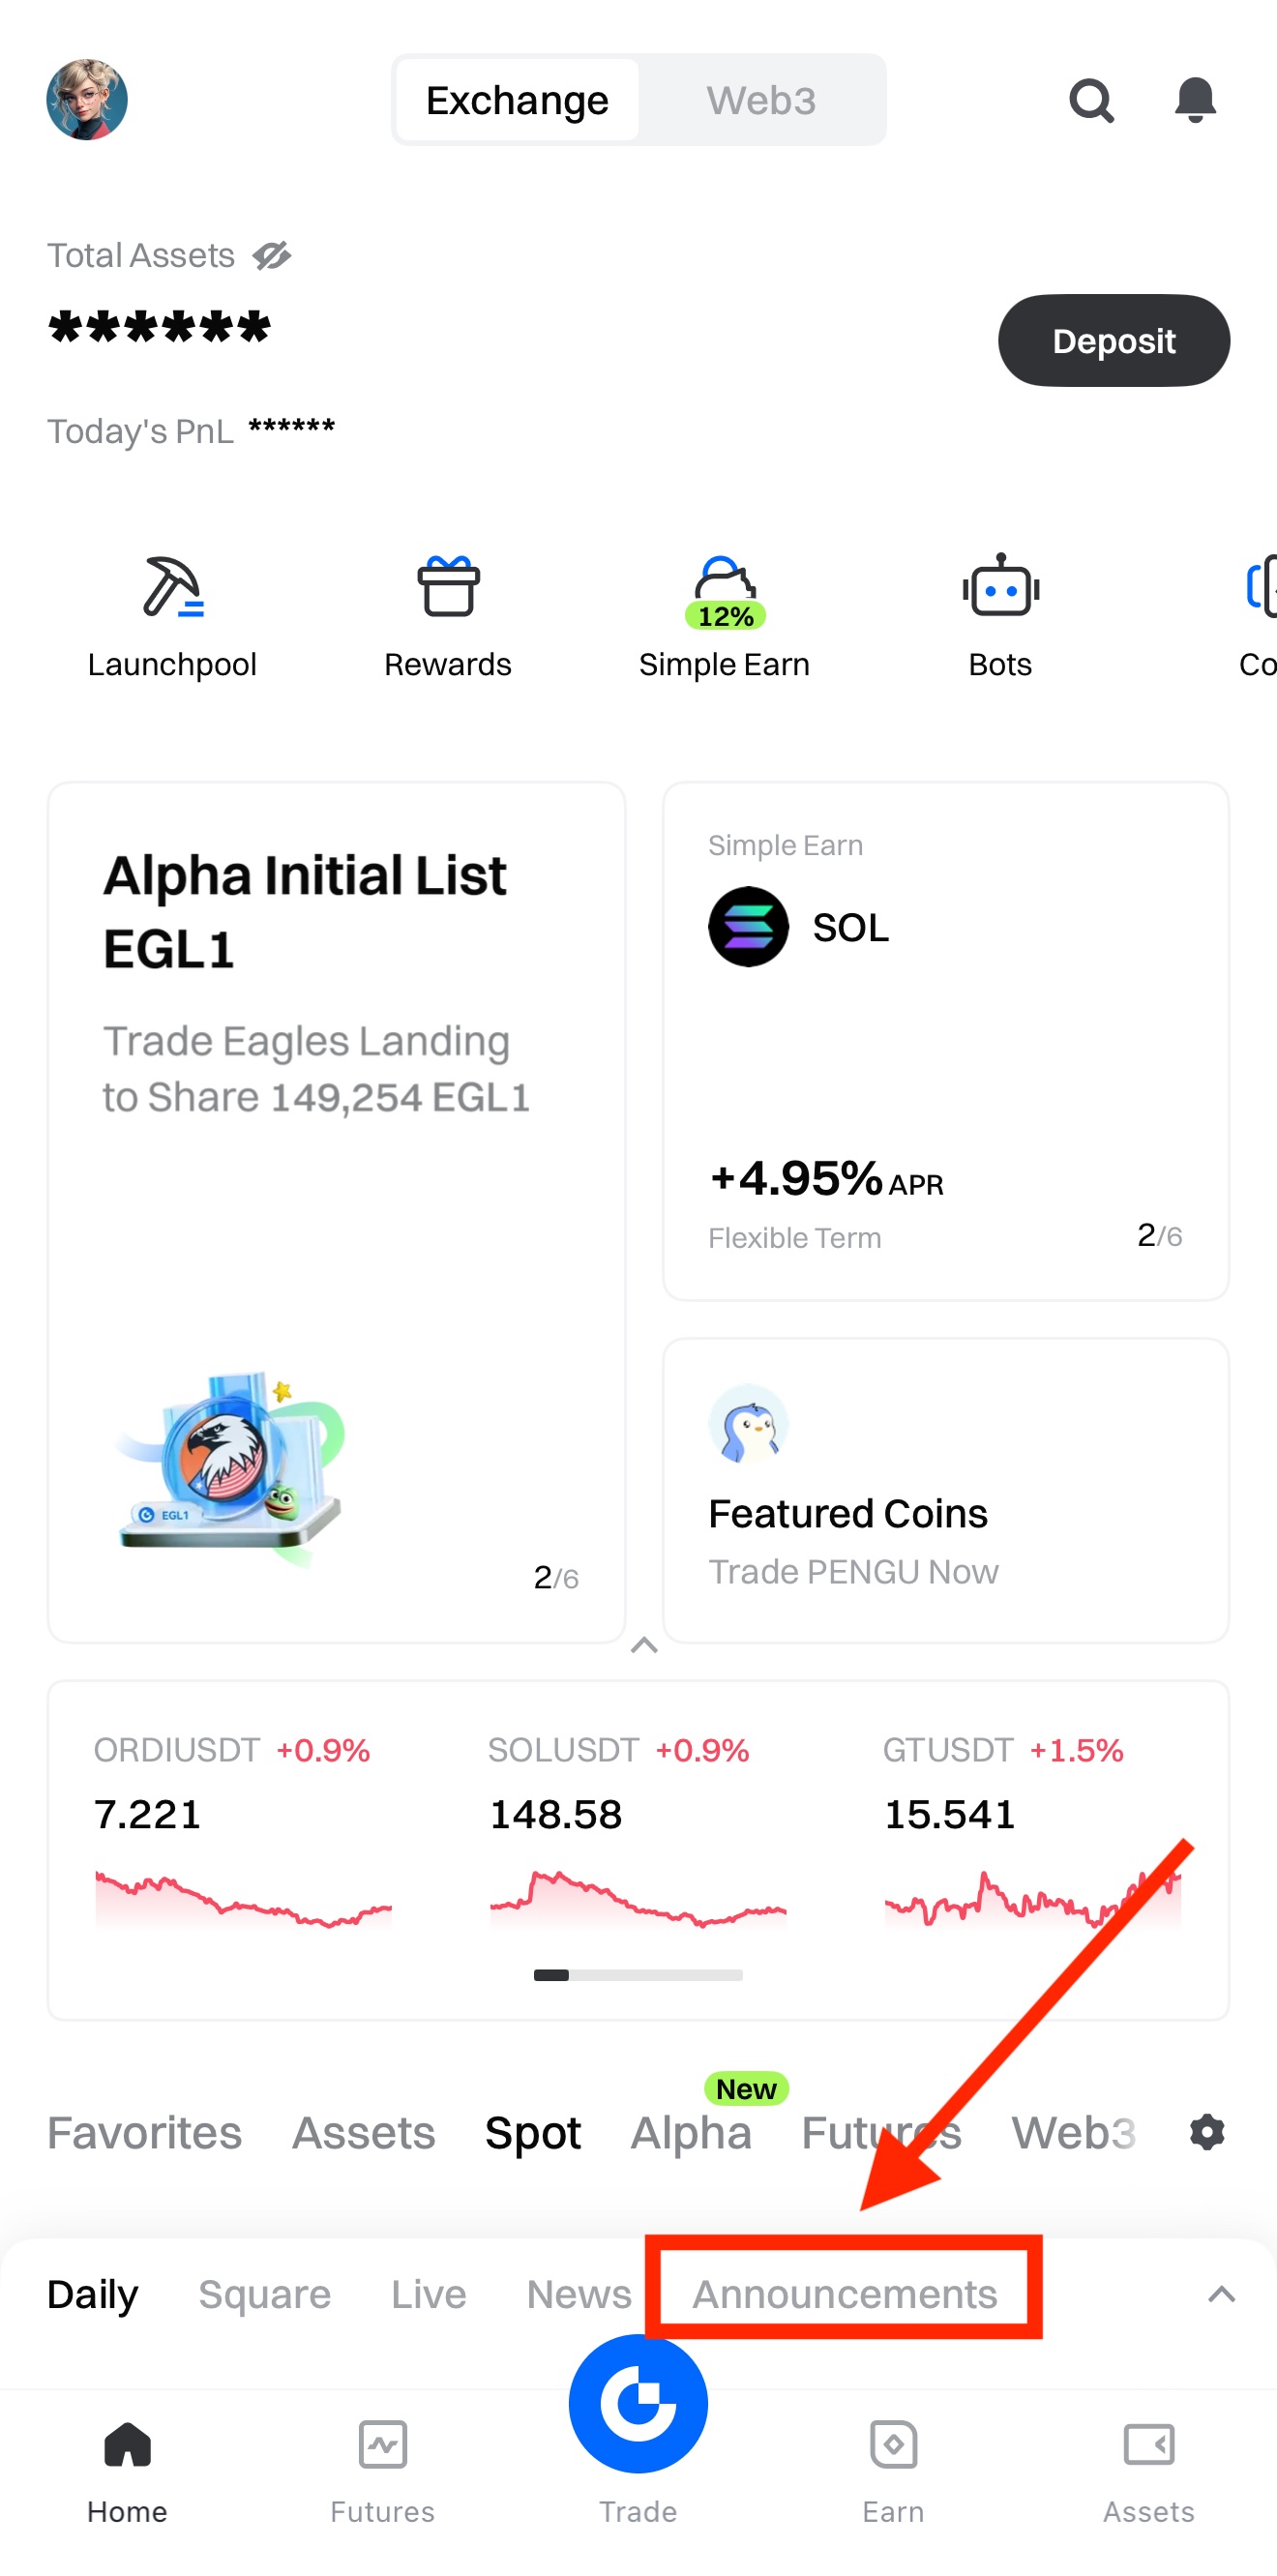The width and height of the screenshot is (1277, 2576).
Task: Tap the blue center Trade button
Action: pos(638,2403)
